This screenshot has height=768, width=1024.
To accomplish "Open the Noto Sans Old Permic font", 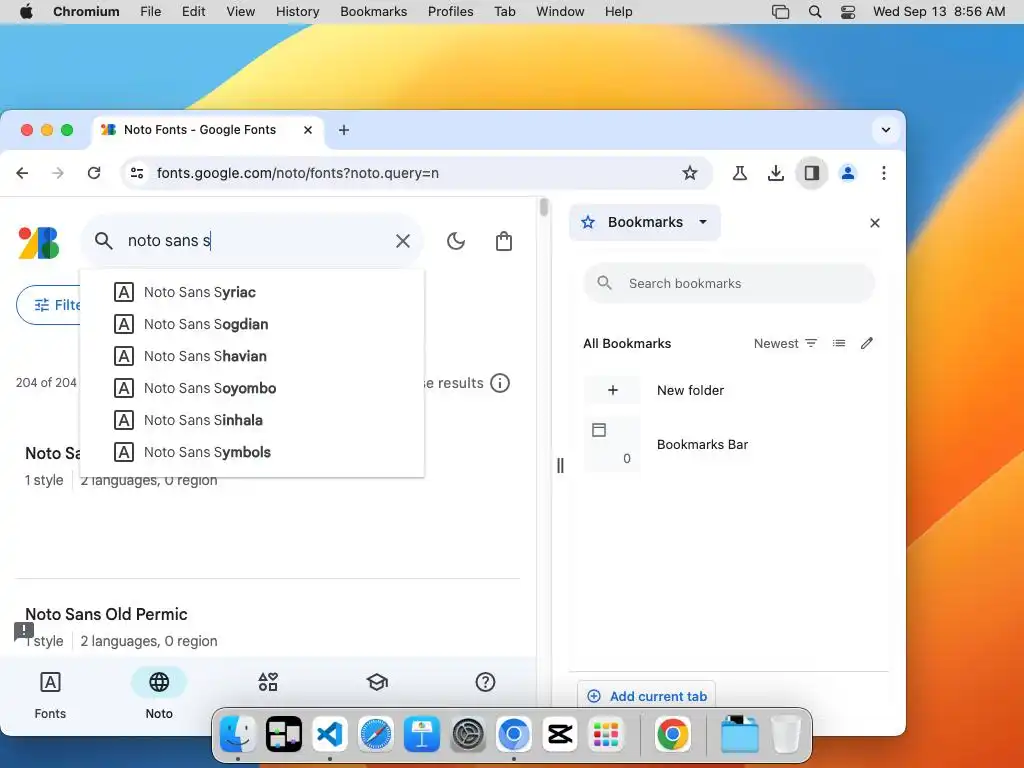I will point(106,614).
